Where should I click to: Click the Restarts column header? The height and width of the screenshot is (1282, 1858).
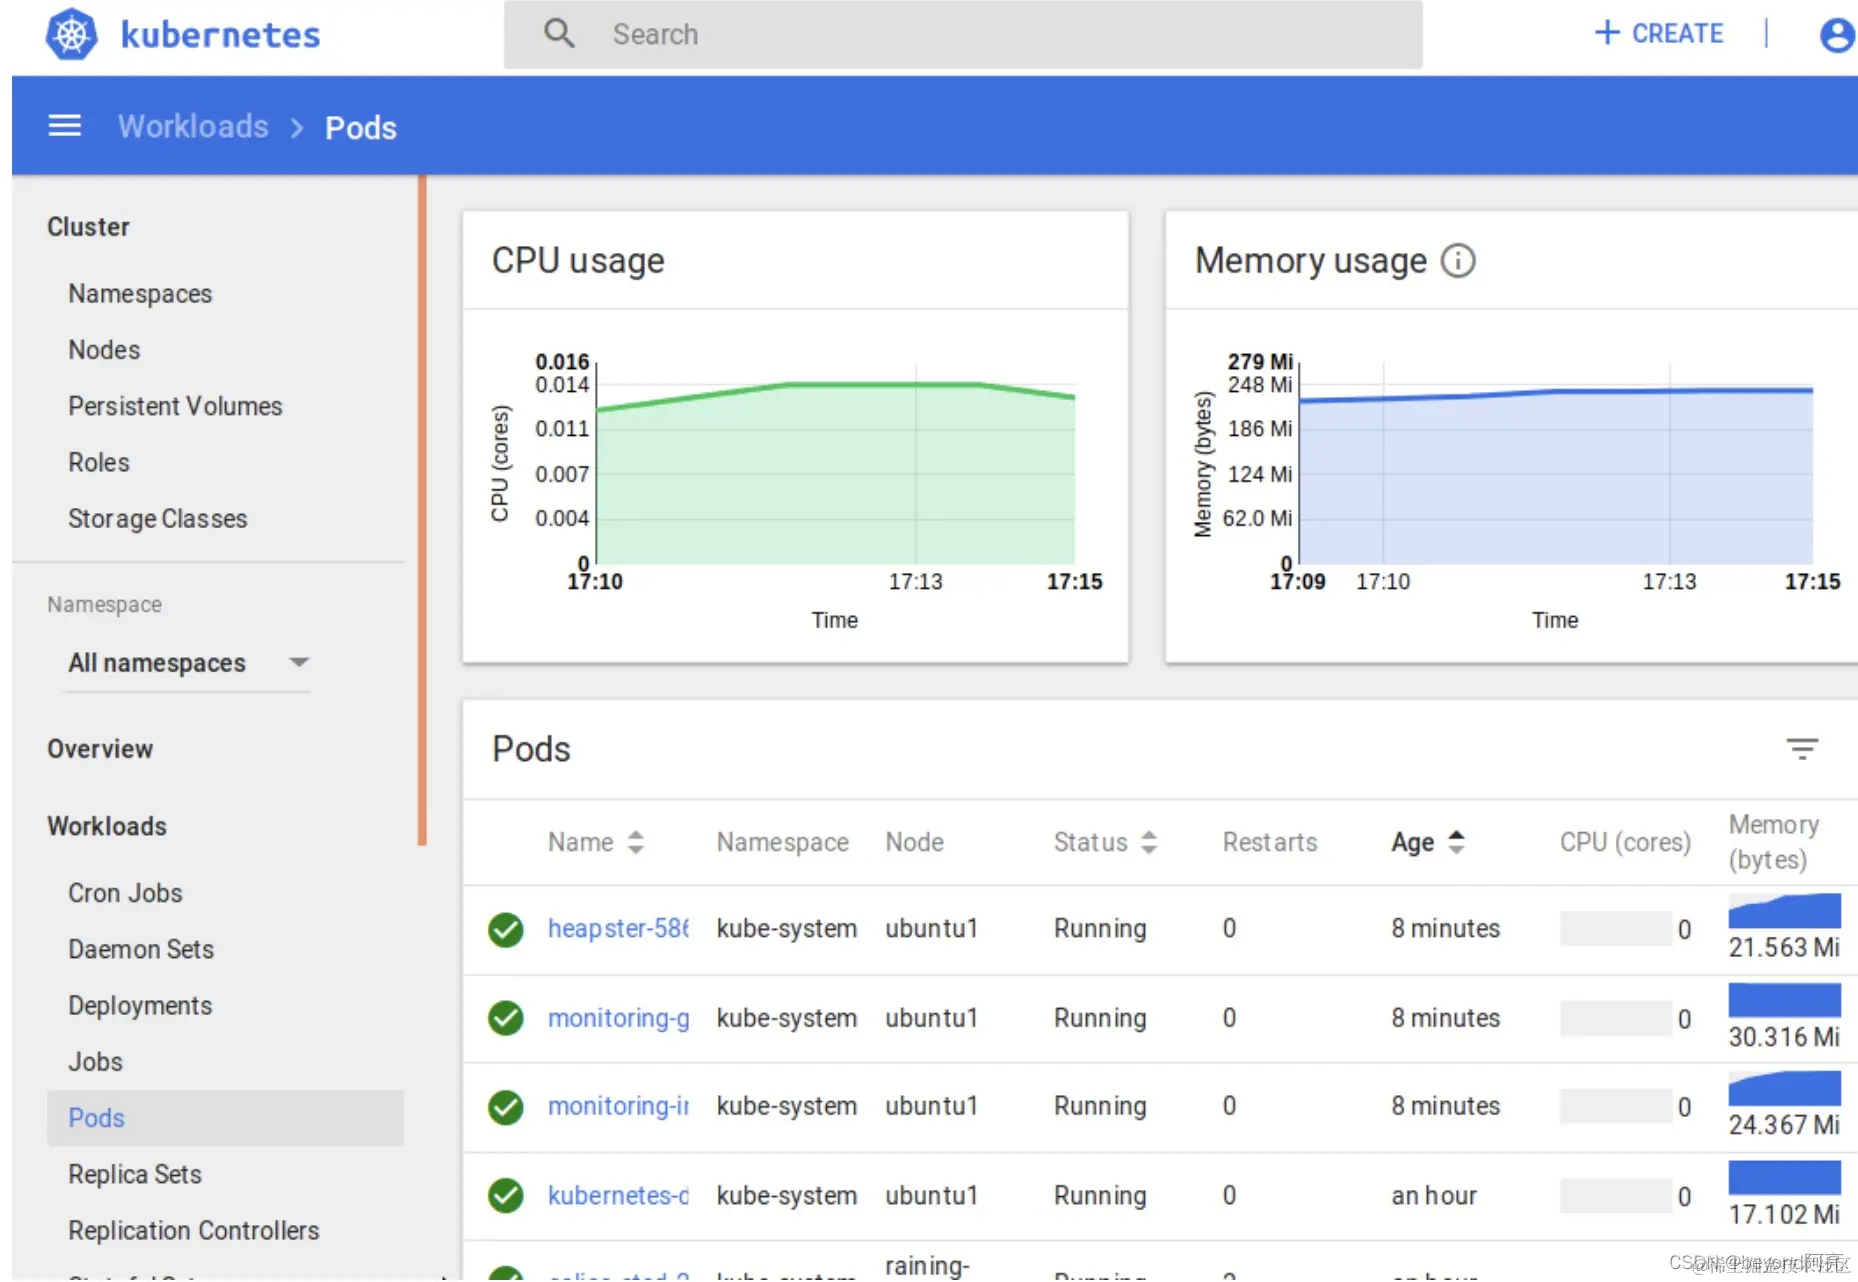coord(1270,842)
